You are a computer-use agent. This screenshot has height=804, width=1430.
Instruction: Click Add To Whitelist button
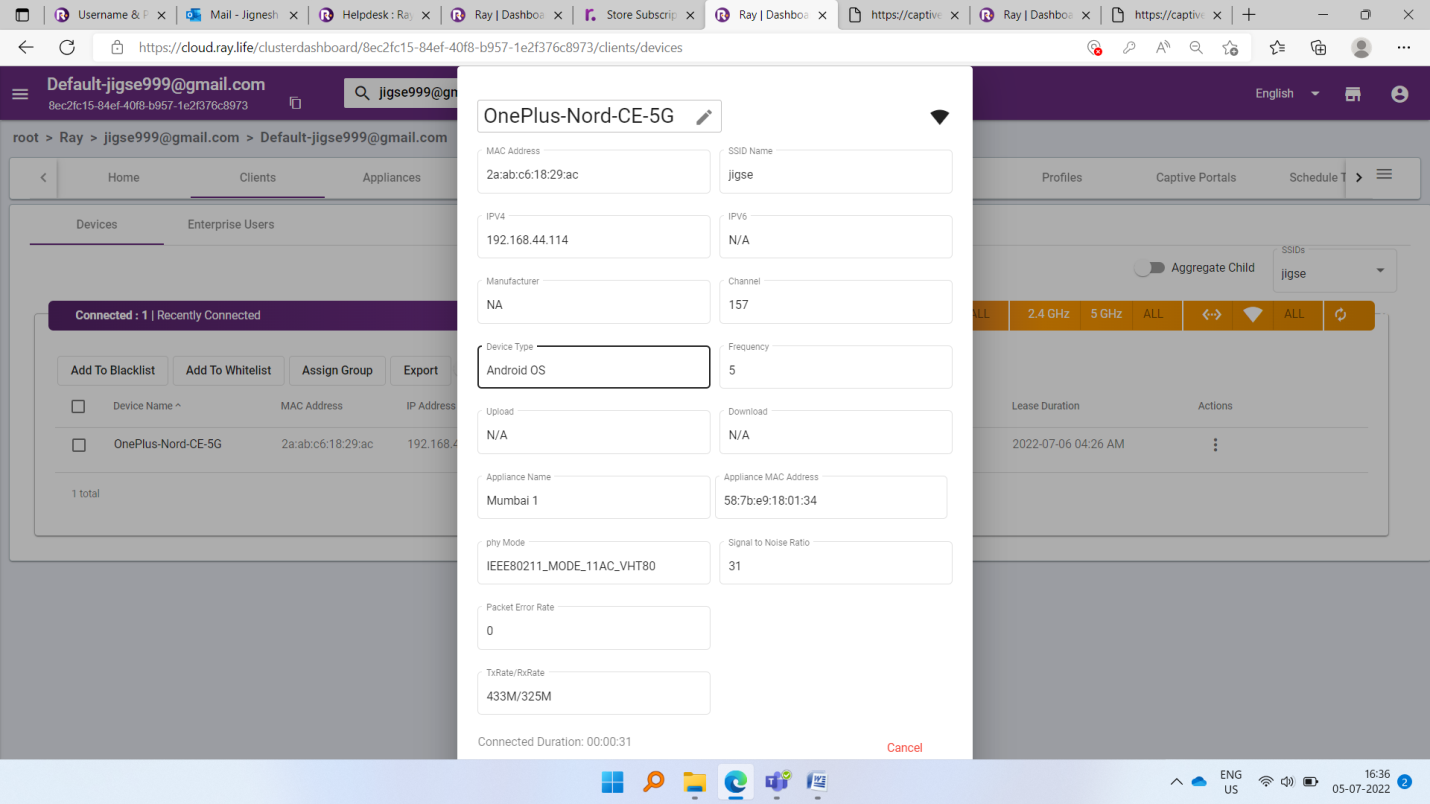click(229, 370)
